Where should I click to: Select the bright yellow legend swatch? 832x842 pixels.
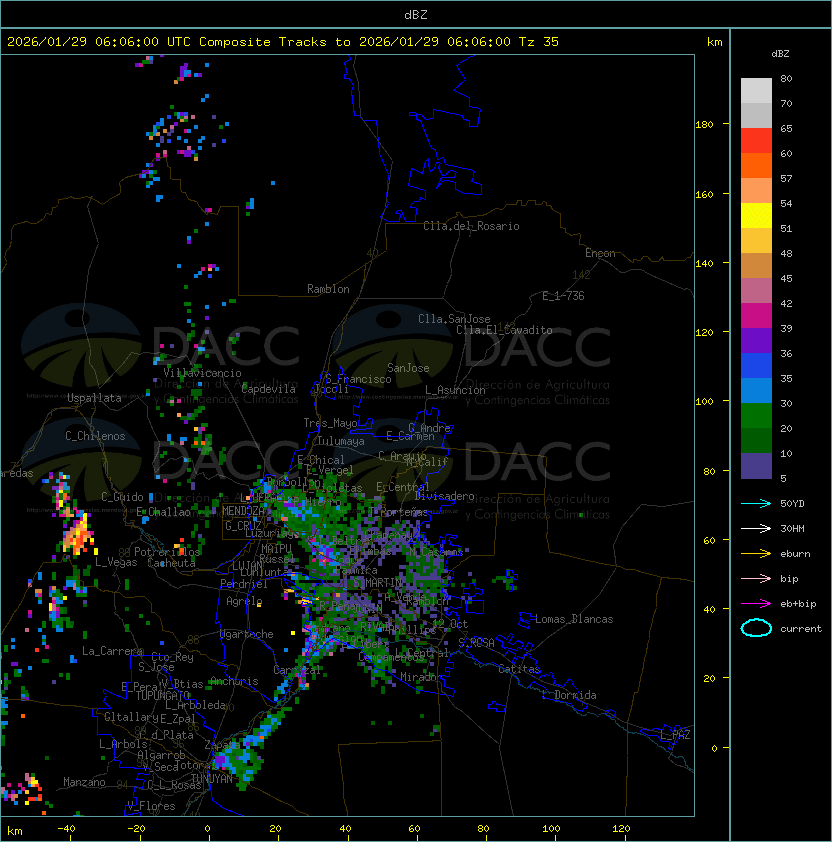(x=756, y=216)
